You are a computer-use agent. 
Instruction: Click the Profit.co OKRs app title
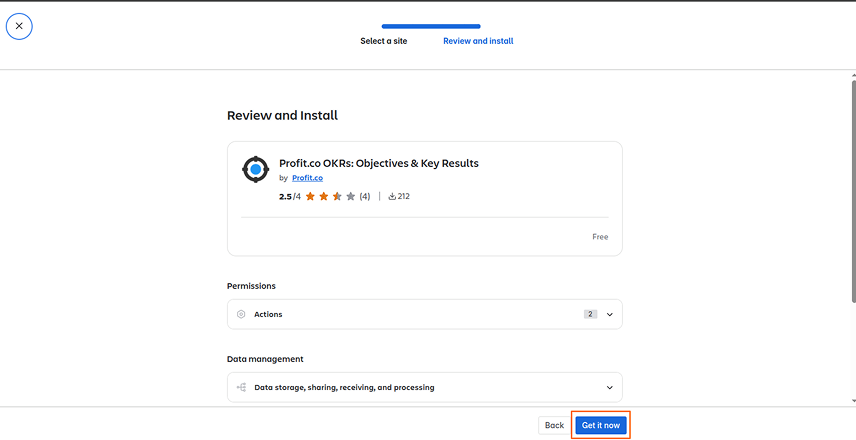pos(379,163)
